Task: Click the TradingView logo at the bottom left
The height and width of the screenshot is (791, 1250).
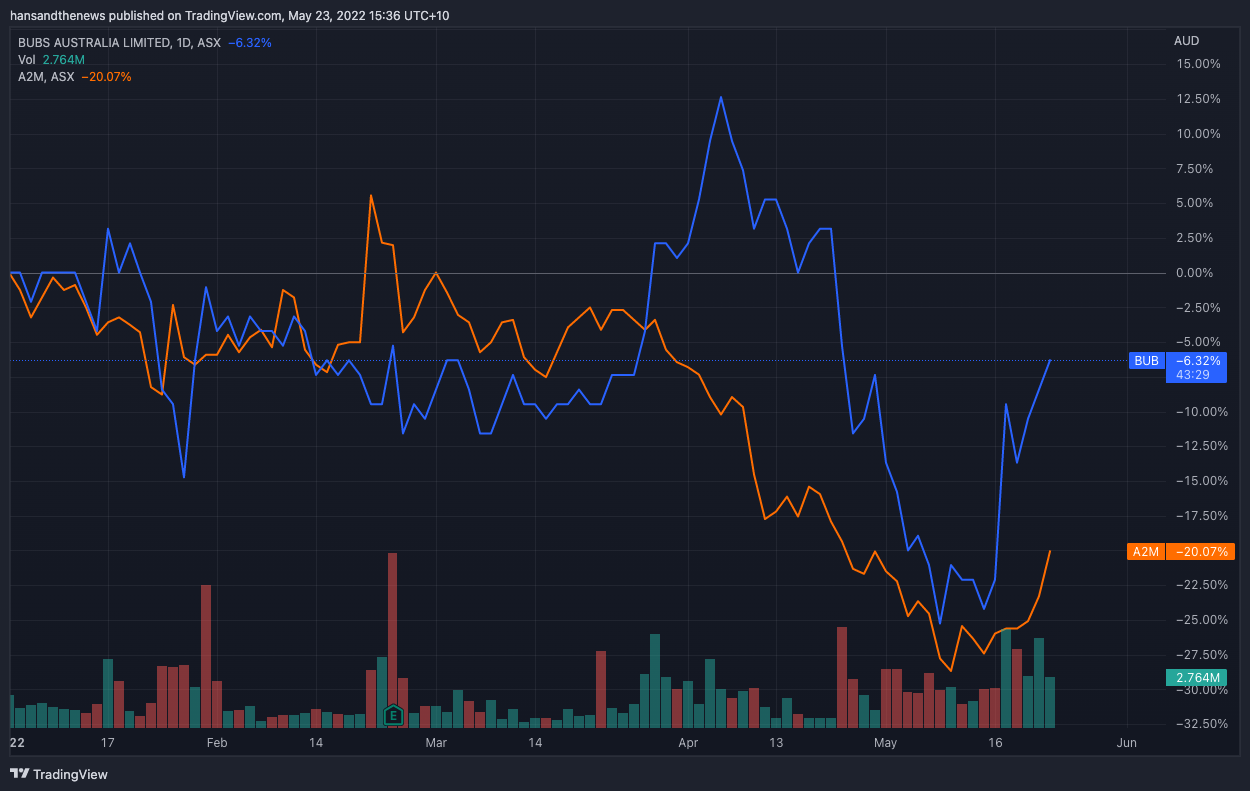Action: tap(58, 774)
